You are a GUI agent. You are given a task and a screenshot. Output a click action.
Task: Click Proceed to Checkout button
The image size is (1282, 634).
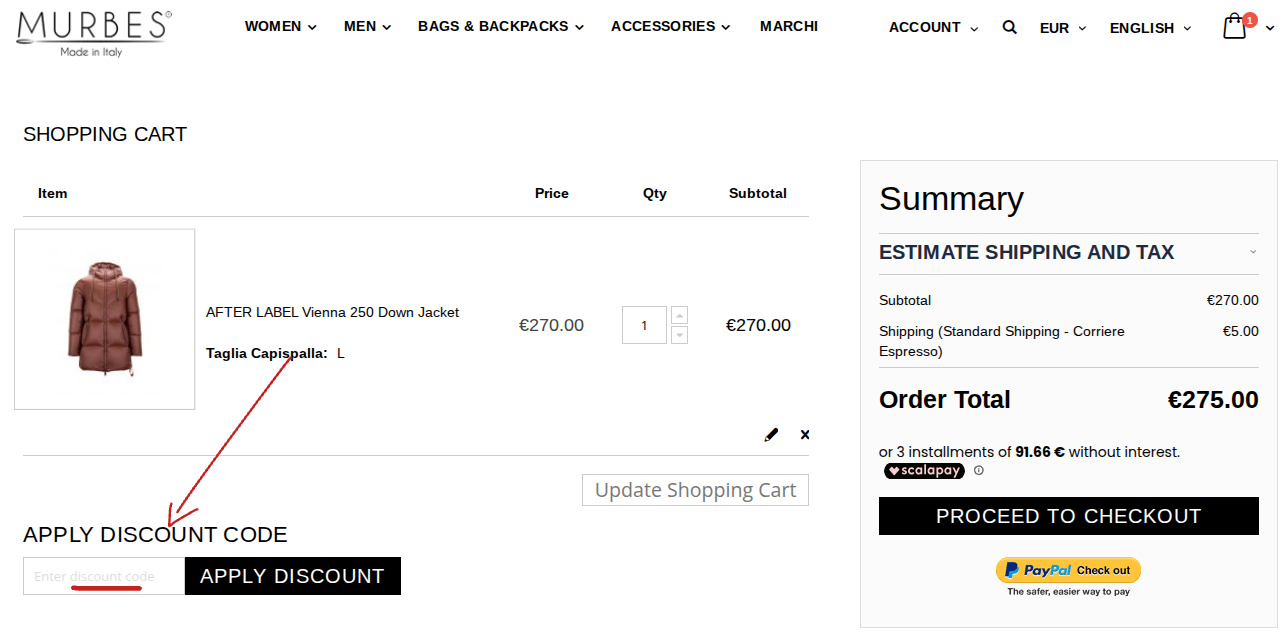click(1068, 516)
